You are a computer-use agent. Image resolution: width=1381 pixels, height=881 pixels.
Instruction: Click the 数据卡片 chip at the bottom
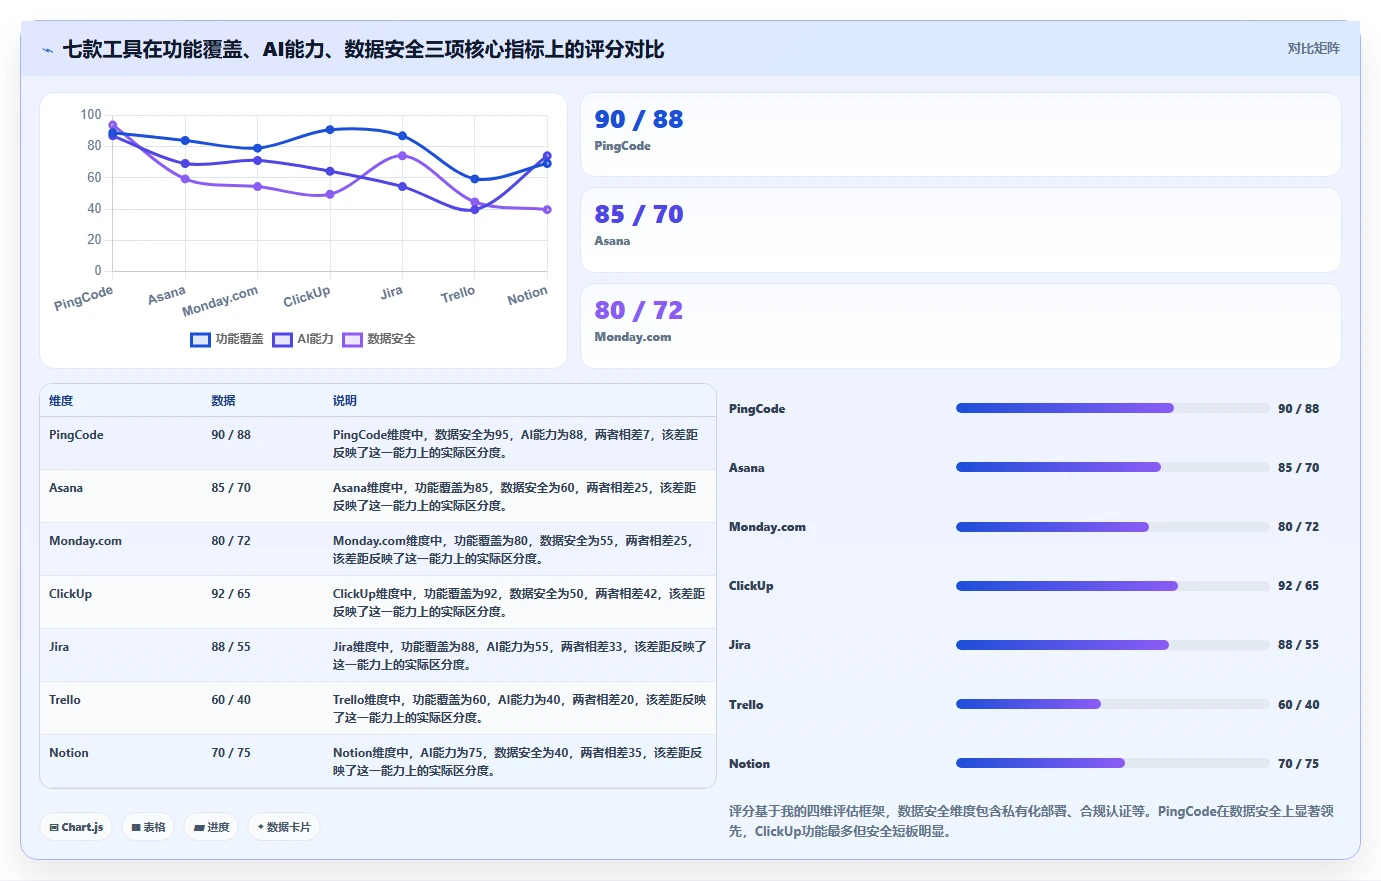tap(284, 827)
